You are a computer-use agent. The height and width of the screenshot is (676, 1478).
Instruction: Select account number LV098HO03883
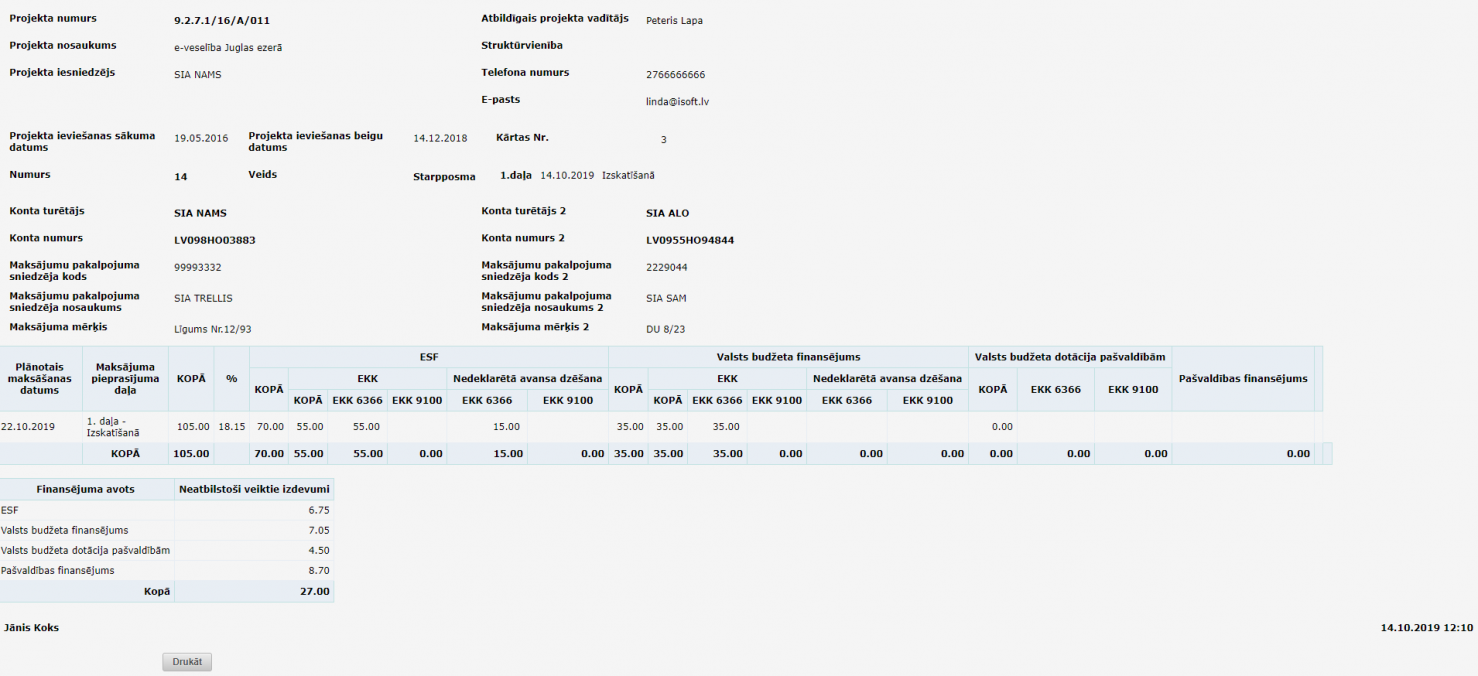[x=214, y=240]
